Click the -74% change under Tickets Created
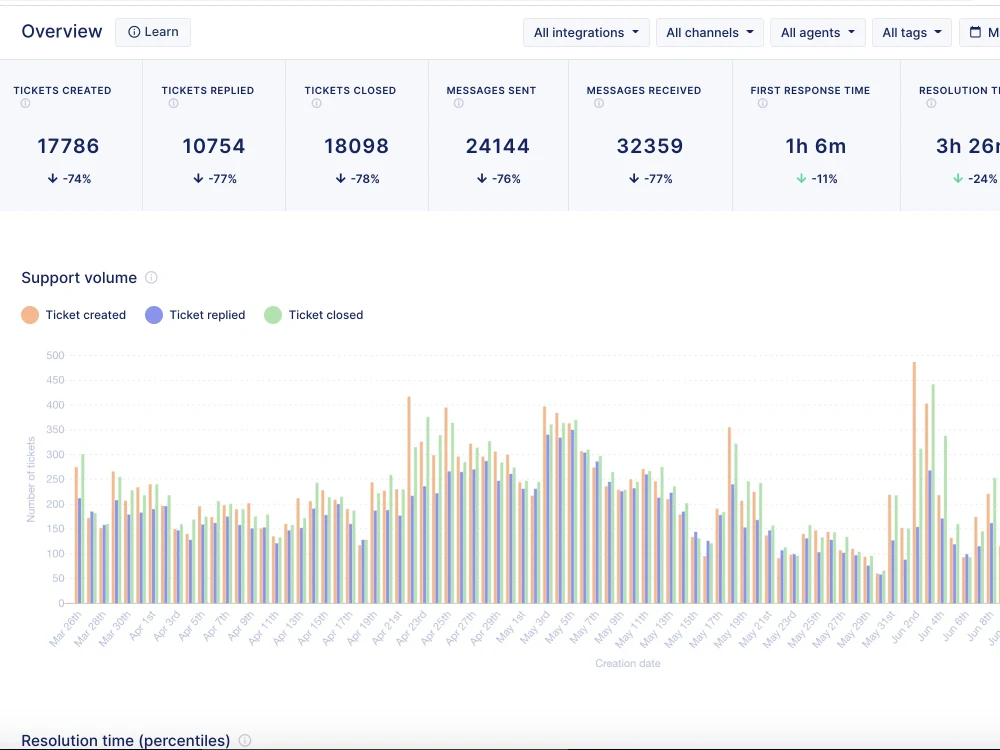This screenshot has height=750, width=1000. click(x=70, y=179)
